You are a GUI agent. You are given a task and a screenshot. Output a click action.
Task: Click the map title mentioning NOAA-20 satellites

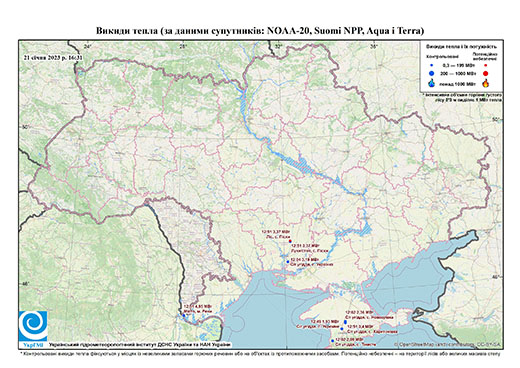click(260, 31)
